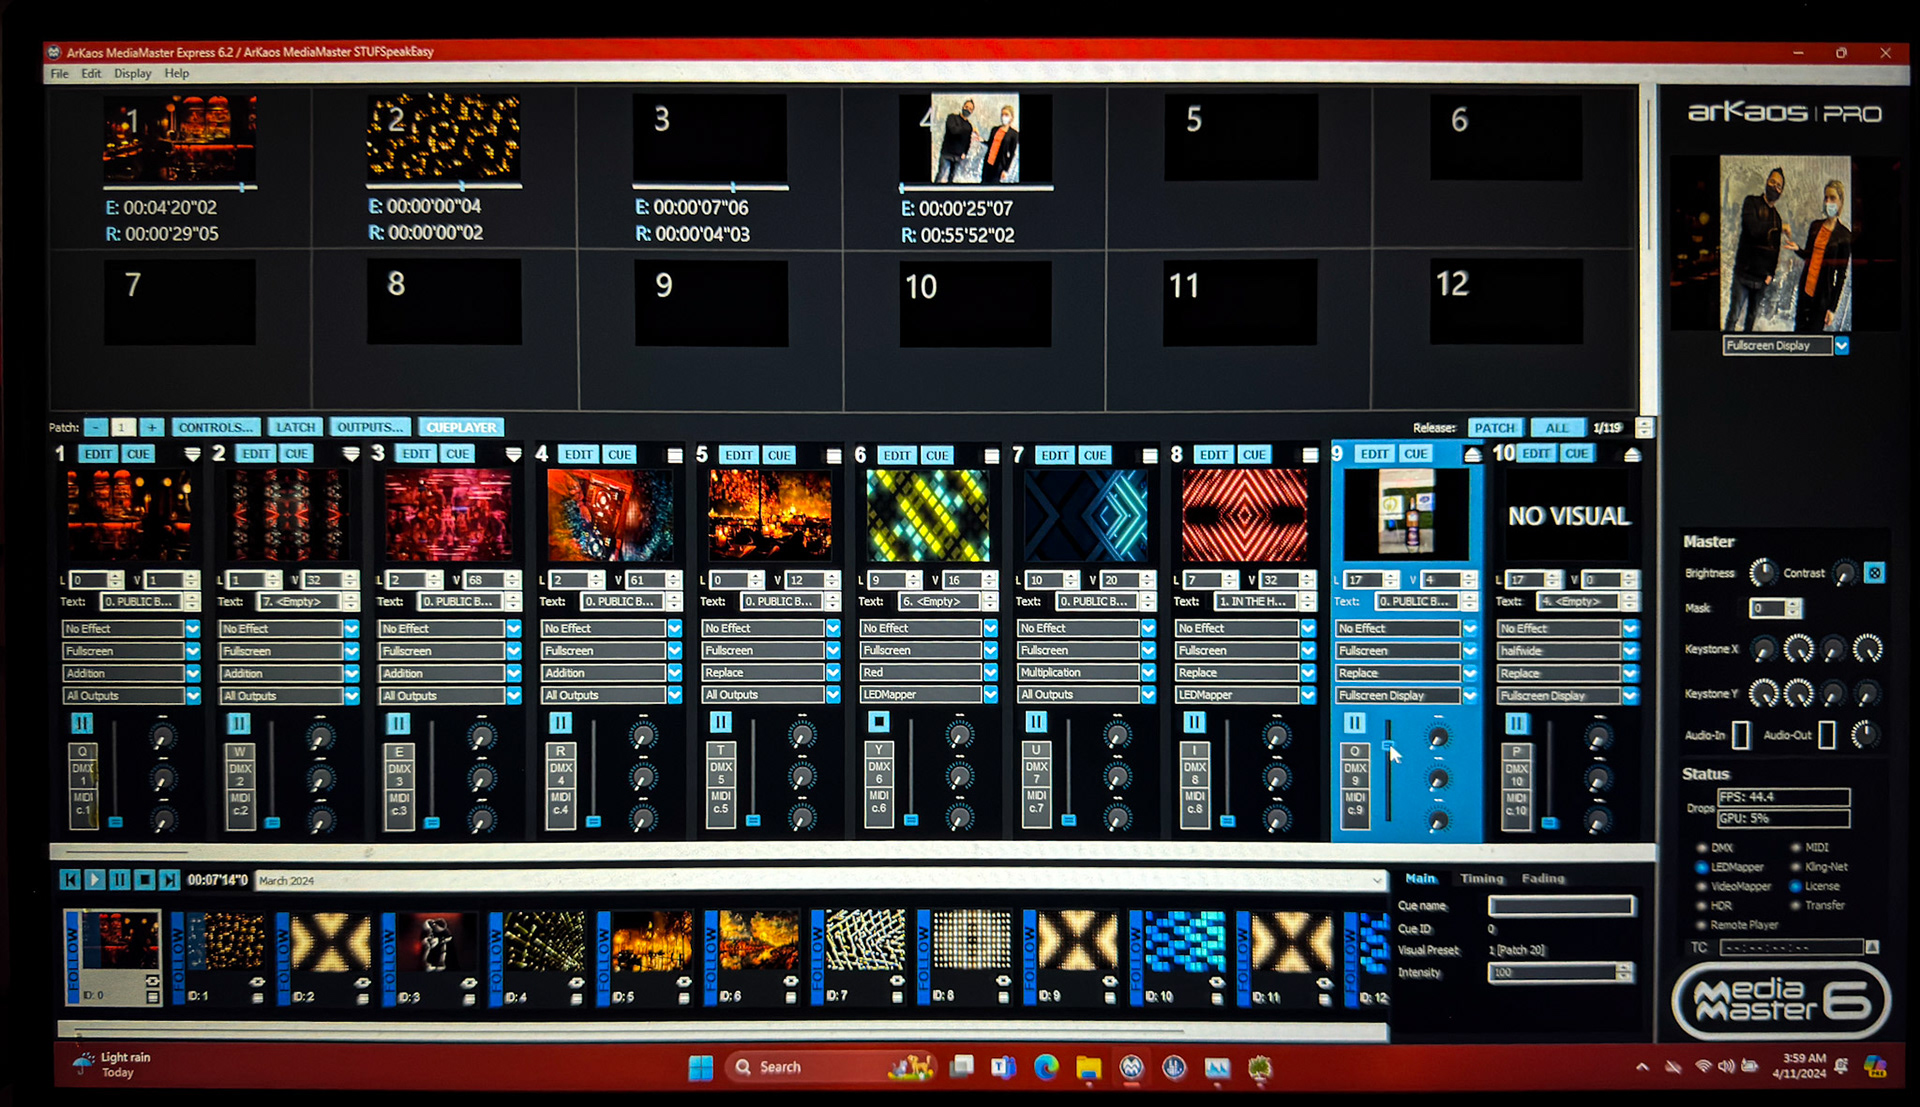Click the plus button next to Patch

(x=151, y=428)
